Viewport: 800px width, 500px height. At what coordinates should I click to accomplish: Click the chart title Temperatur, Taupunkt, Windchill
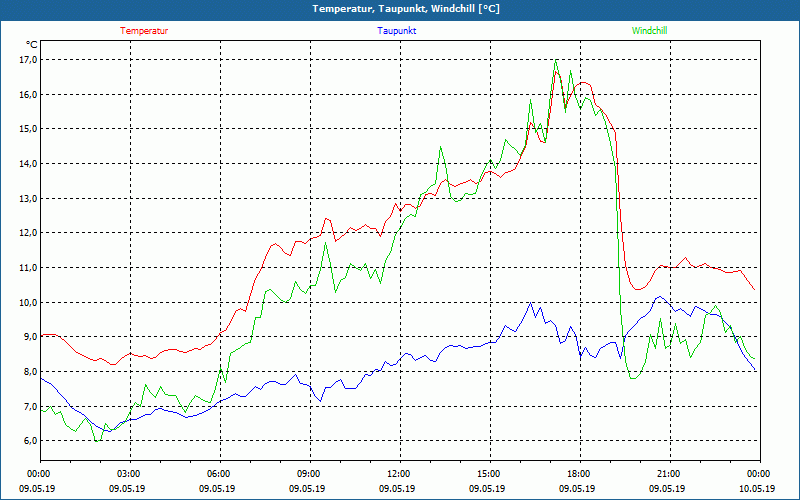pos(406,9)
